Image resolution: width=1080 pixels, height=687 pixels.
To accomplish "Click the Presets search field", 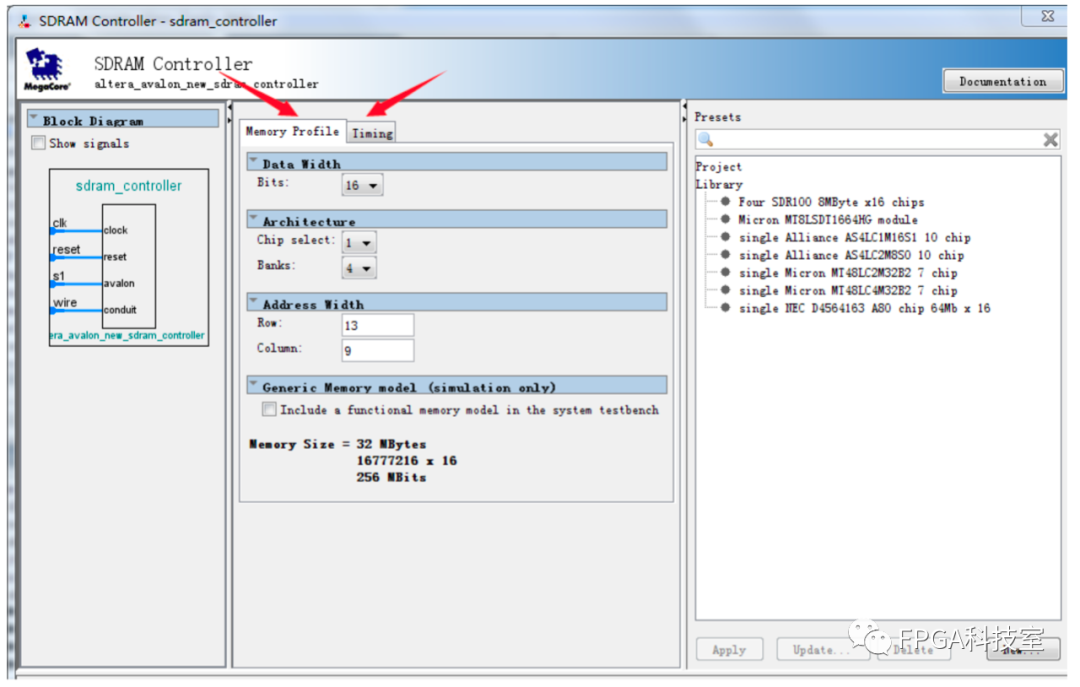I will [x=878, y=140].
